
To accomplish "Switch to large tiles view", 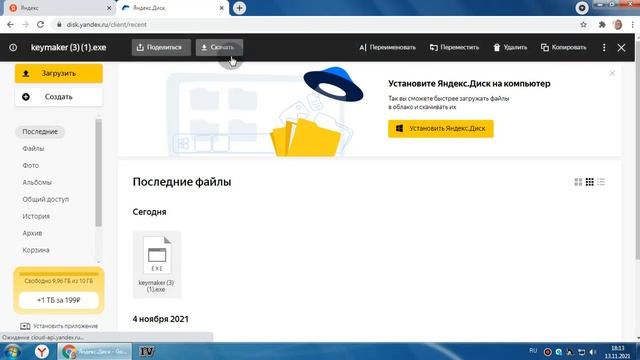I will point(578,182).
